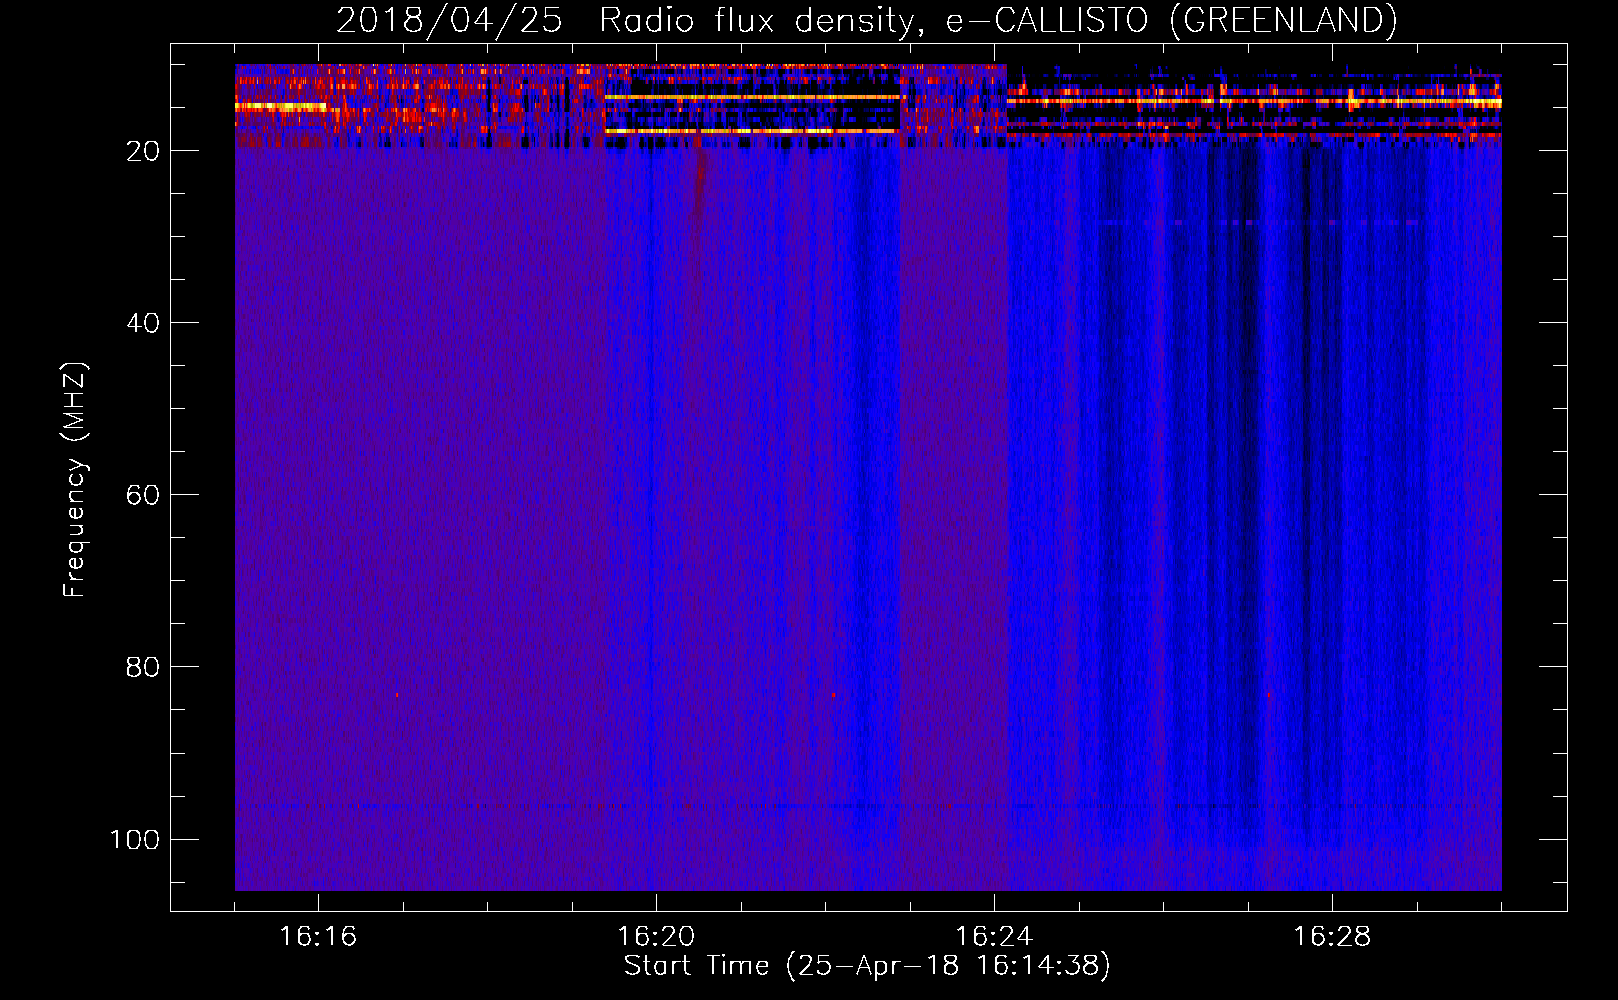Click the 60 frequency tick label
This screenshot has height=1000, width=1618.
point(143,495)
